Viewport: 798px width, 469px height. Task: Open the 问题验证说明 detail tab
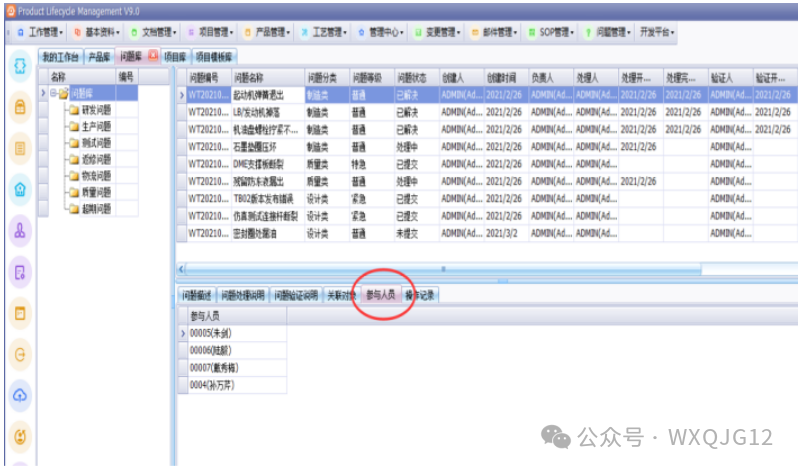tap(296, 295)
